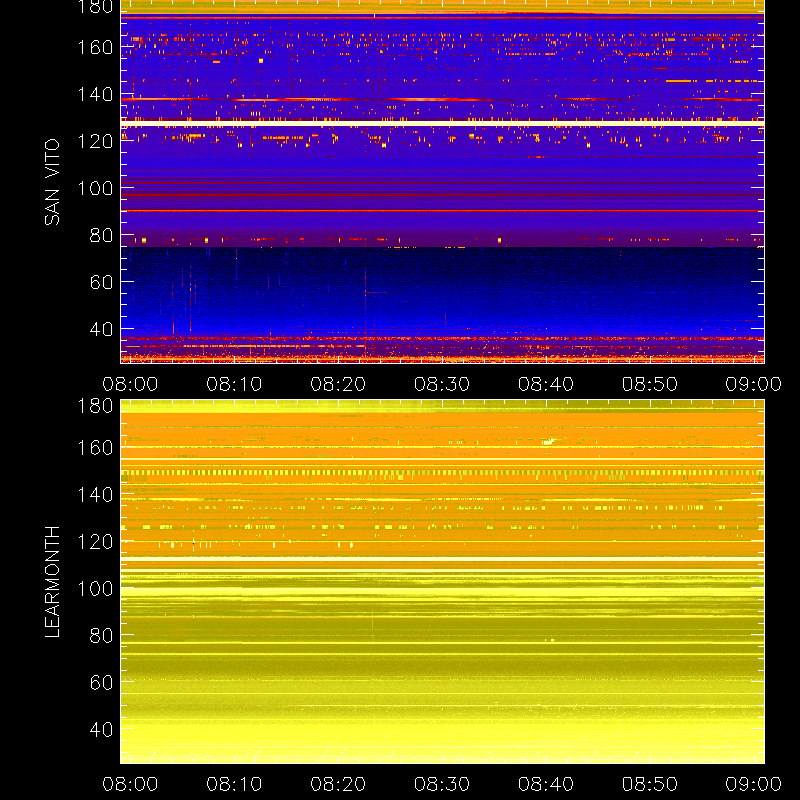Select the 180 tick label on the Learmonth plot
Screen dimensions: 800x800
point(95,406)
